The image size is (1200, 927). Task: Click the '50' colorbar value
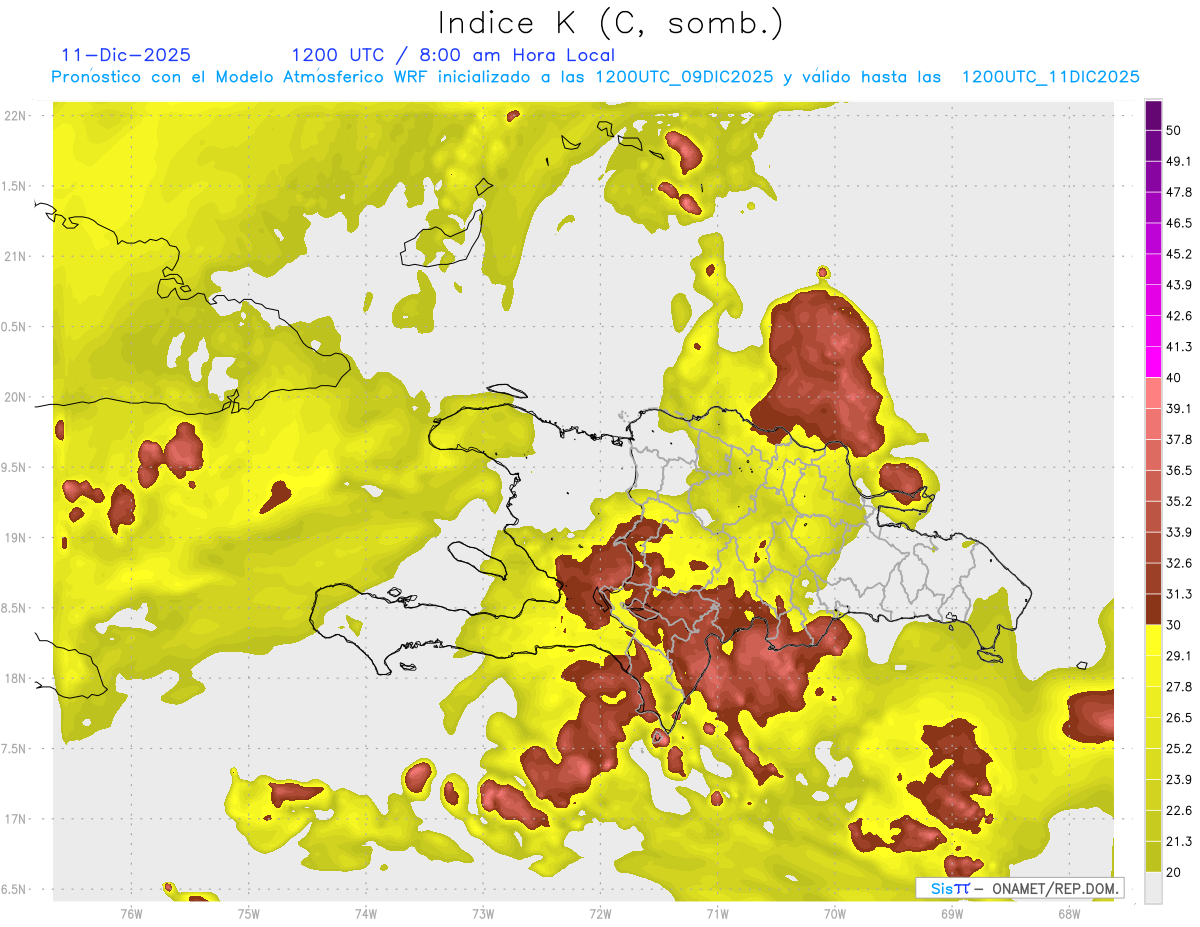coord(1174,130)
